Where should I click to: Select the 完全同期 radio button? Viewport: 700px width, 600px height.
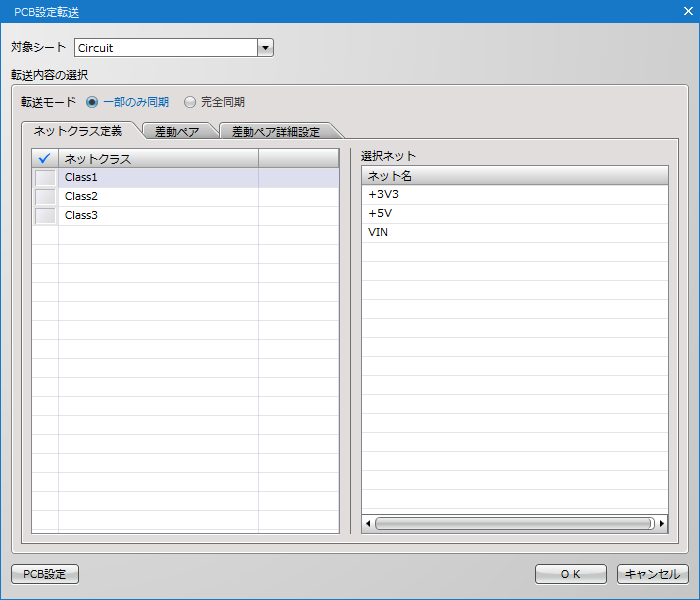pyautogui.click(x=190, y=102)
